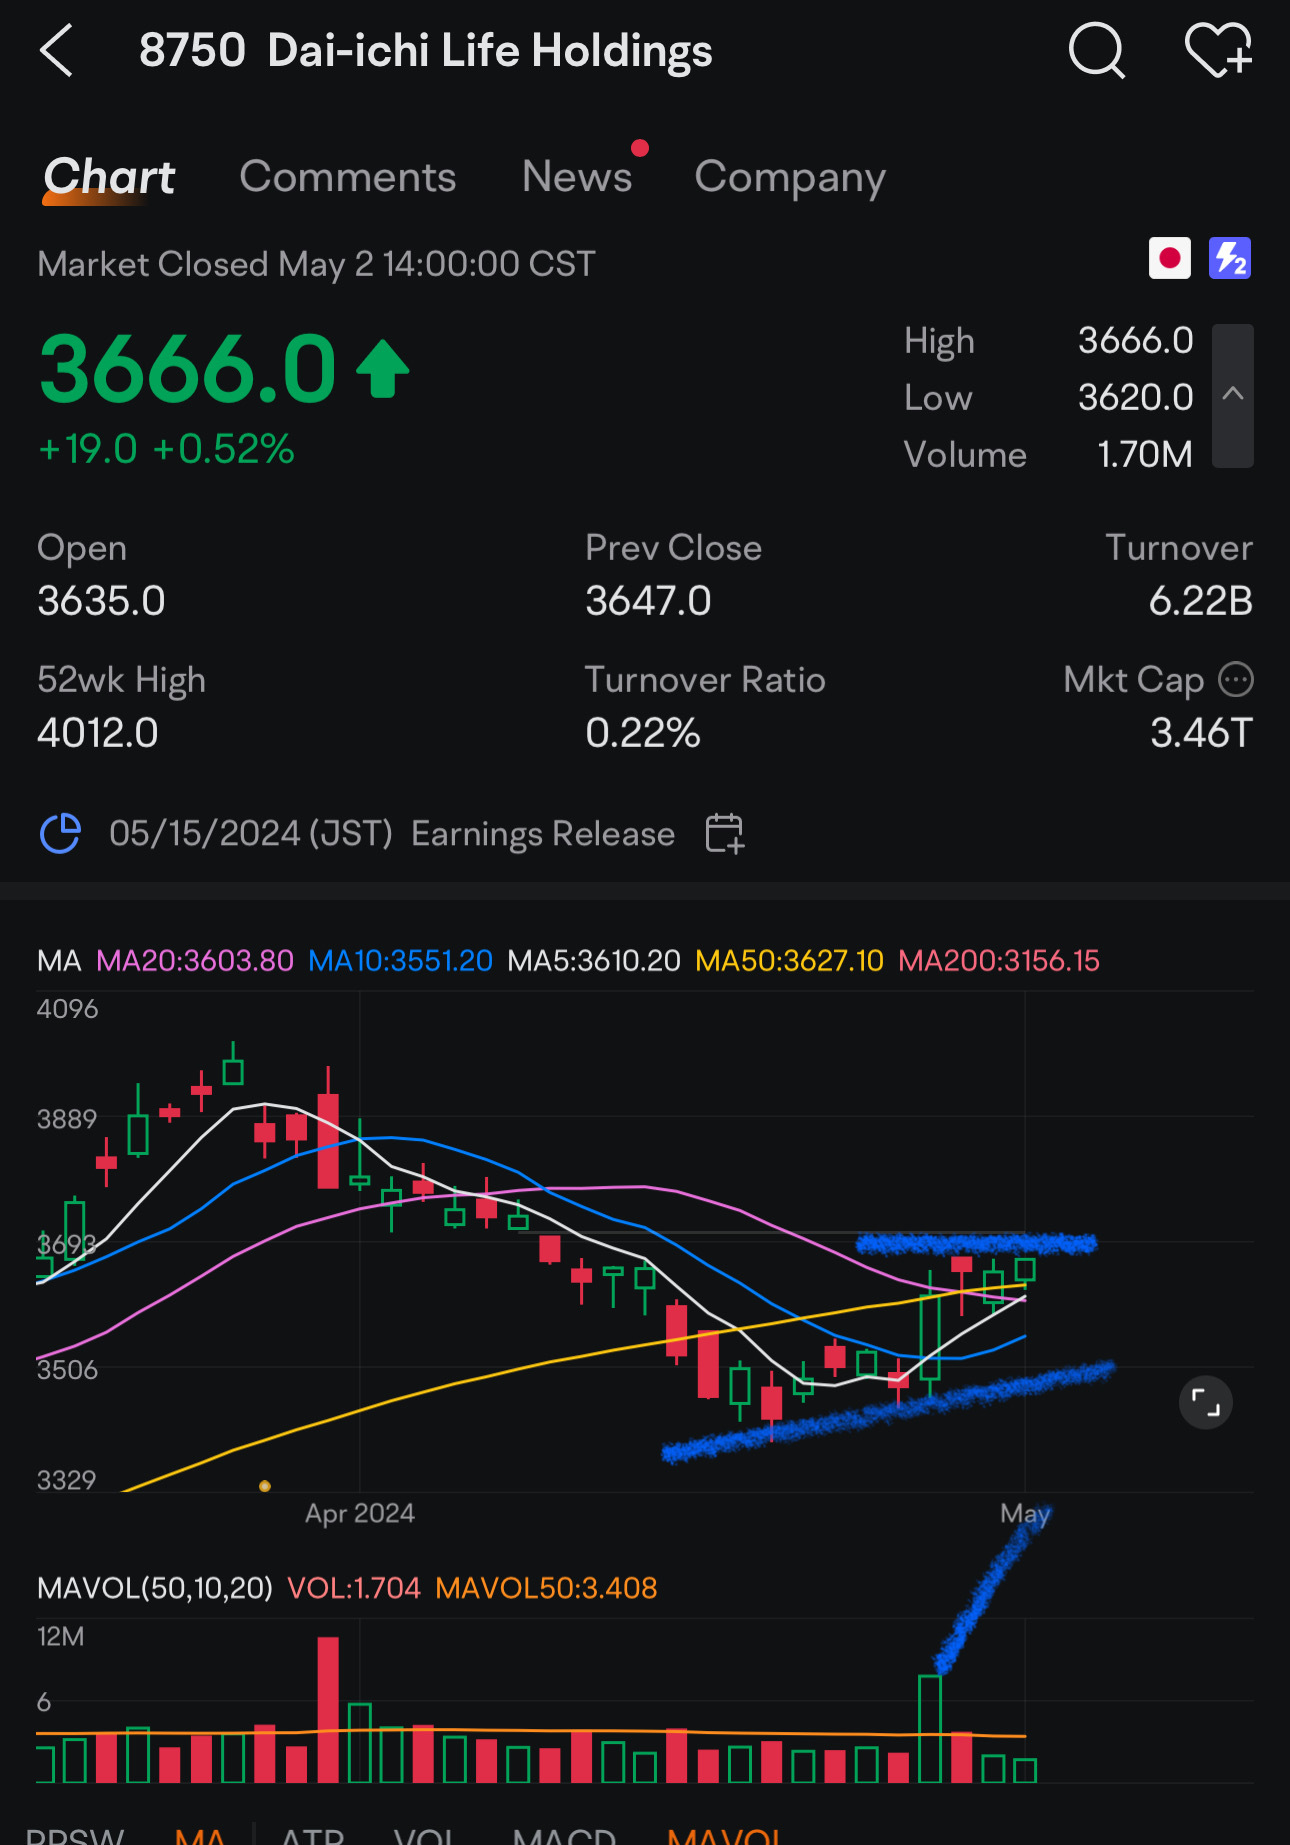Viewport: 1290px width, 1845px height.
Task: Switch to the Chart tab
Action: pyautogui.click(x=109, y=177)
